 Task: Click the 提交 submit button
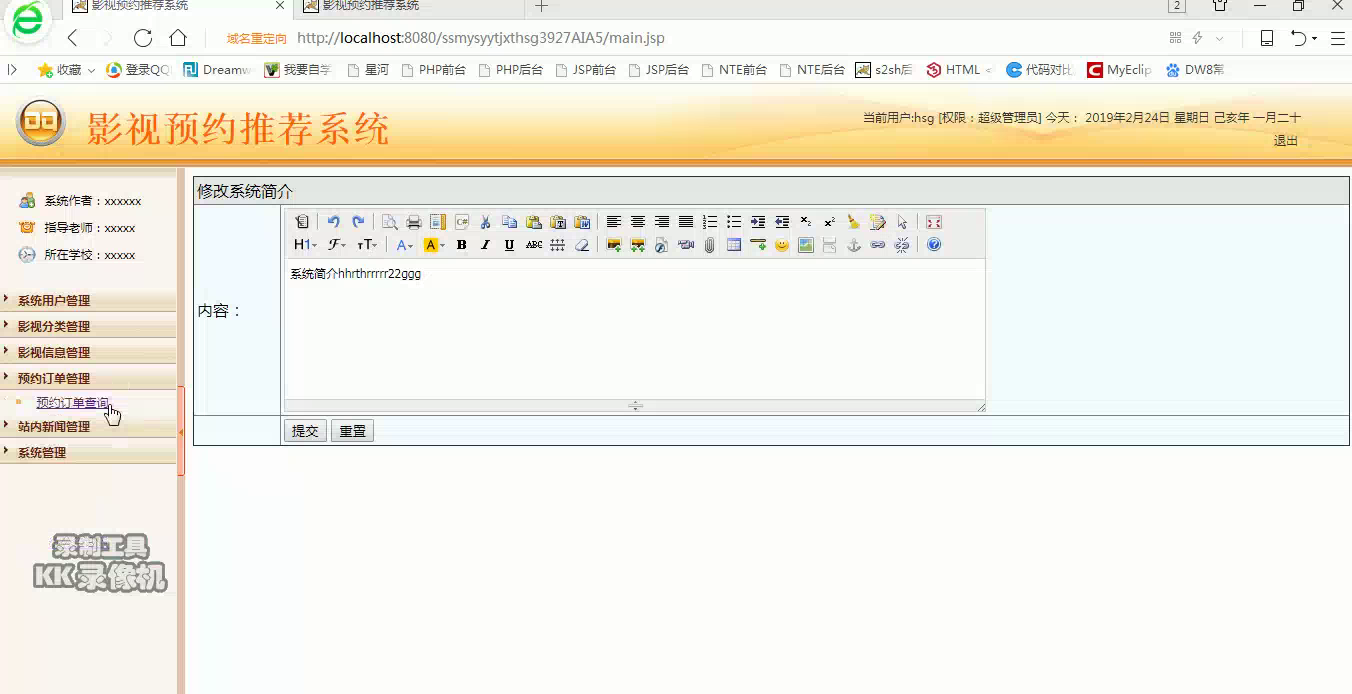(x=305, y=431)
